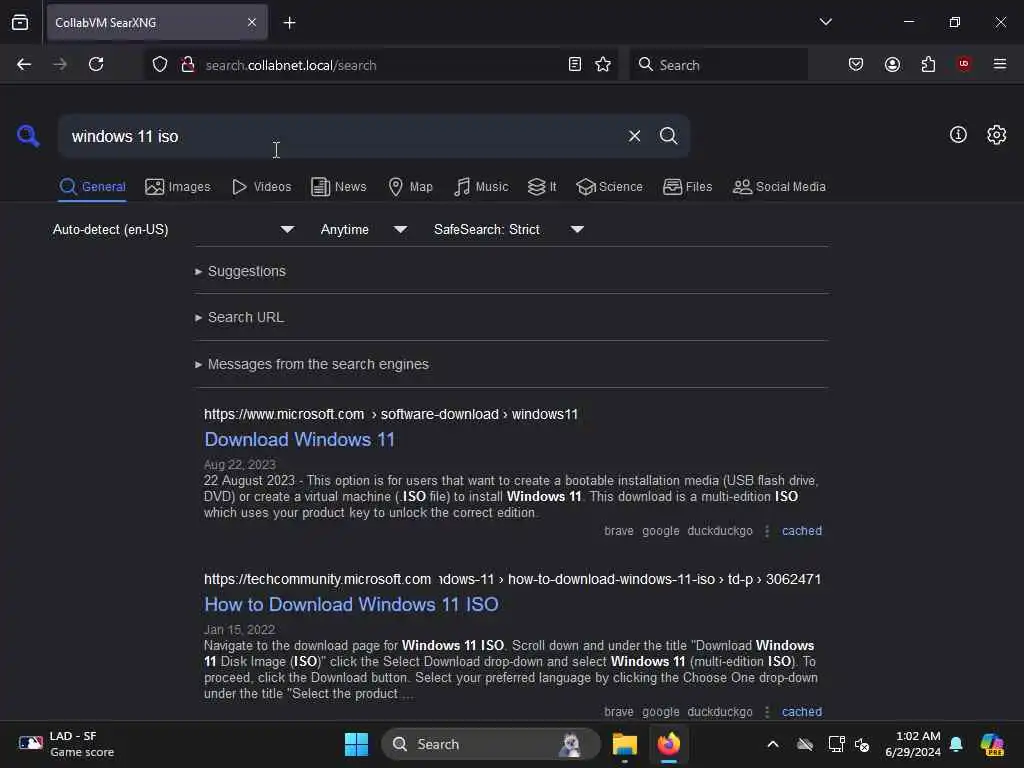1024x768 pixels.
Task: Click the site security padlock icon
Action: [188, 65]
